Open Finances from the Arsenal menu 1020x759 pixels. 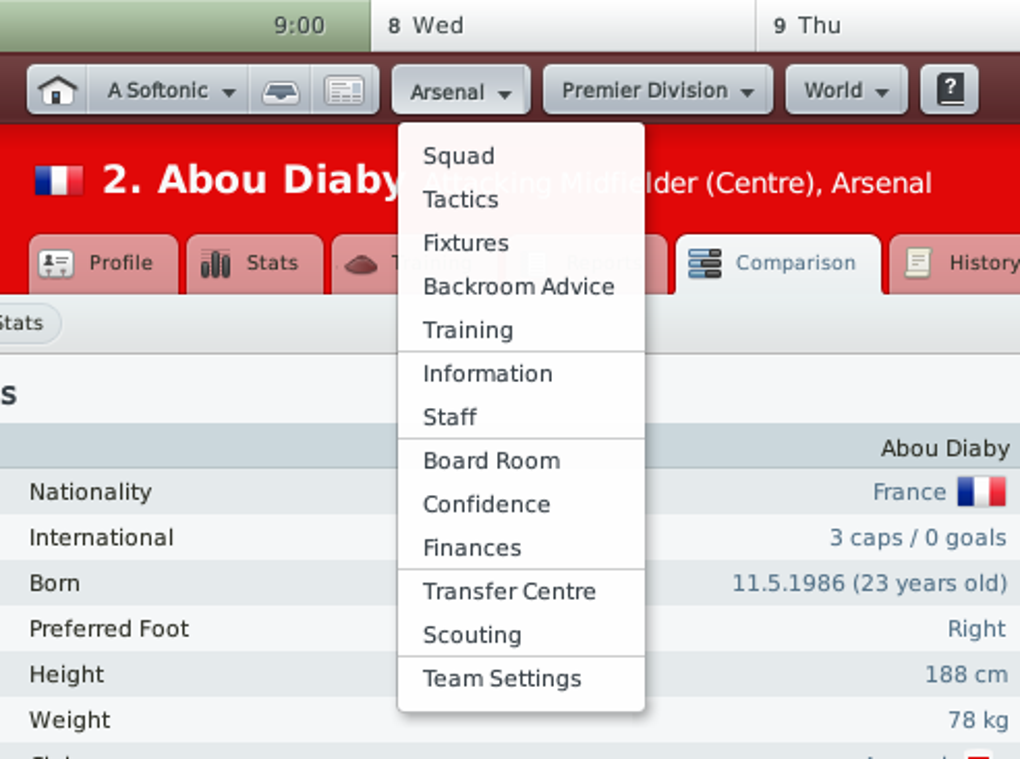click(472, 548)
